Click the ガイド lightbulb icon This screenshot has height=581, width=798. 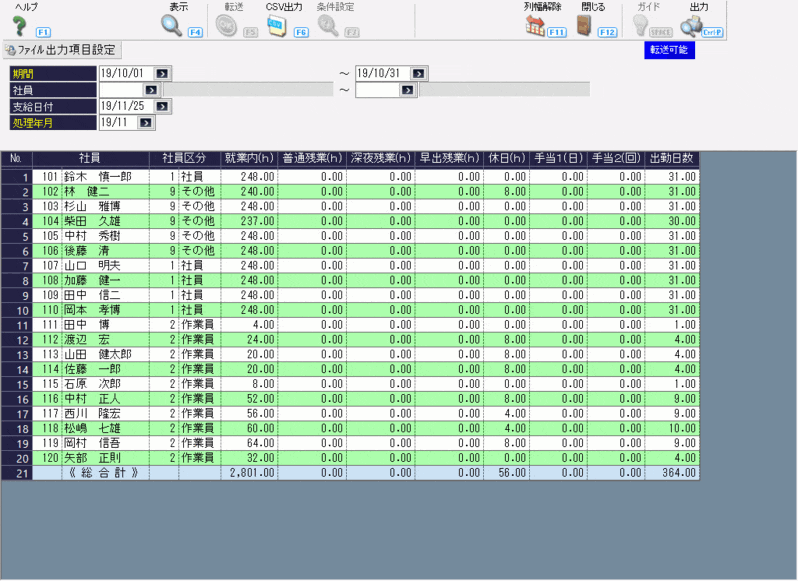click(640, 26)
